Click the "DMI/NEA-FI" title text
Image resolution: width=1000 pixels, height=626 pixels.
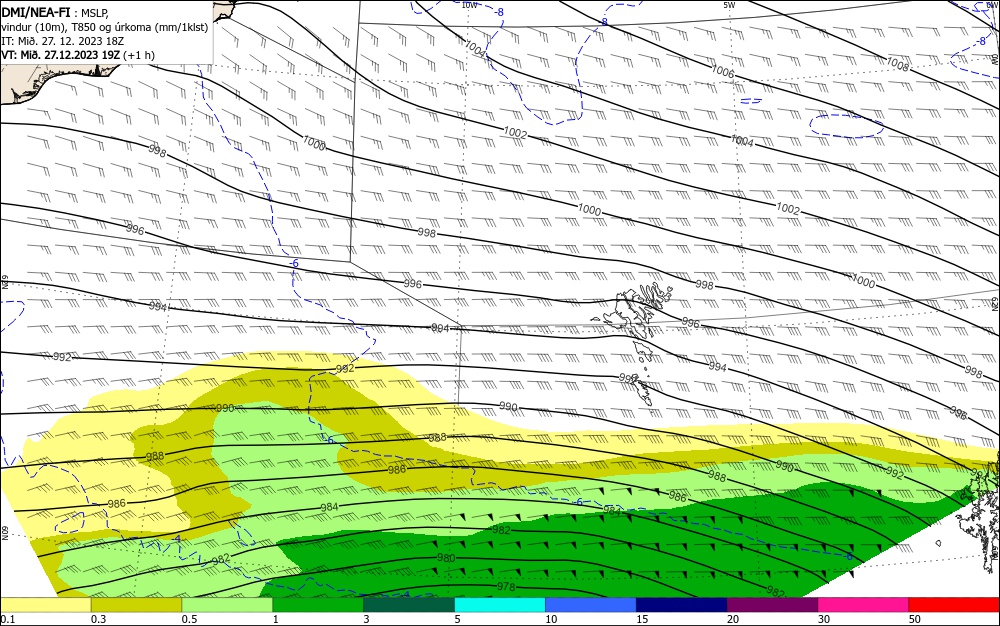(36, 13)
